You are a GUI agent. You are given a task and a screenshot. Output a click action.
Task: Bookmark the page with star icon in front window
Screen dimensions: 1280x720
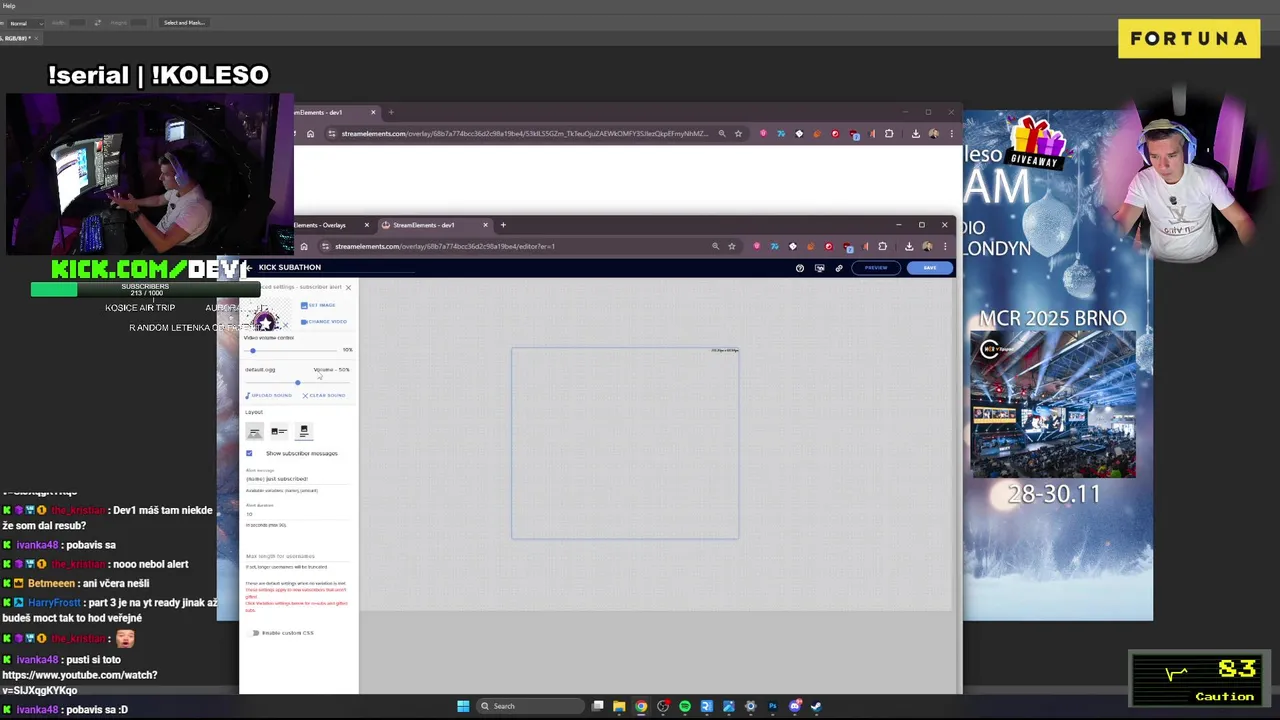(732, 246)
